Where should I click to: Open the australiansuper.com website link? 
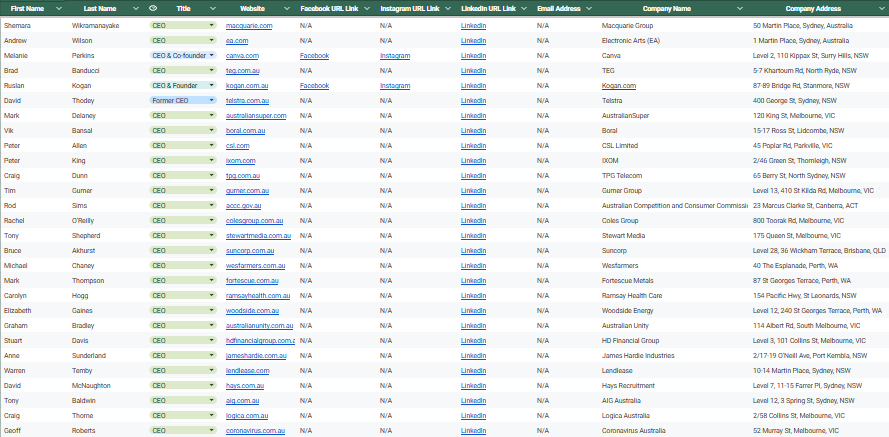point(256,116)
